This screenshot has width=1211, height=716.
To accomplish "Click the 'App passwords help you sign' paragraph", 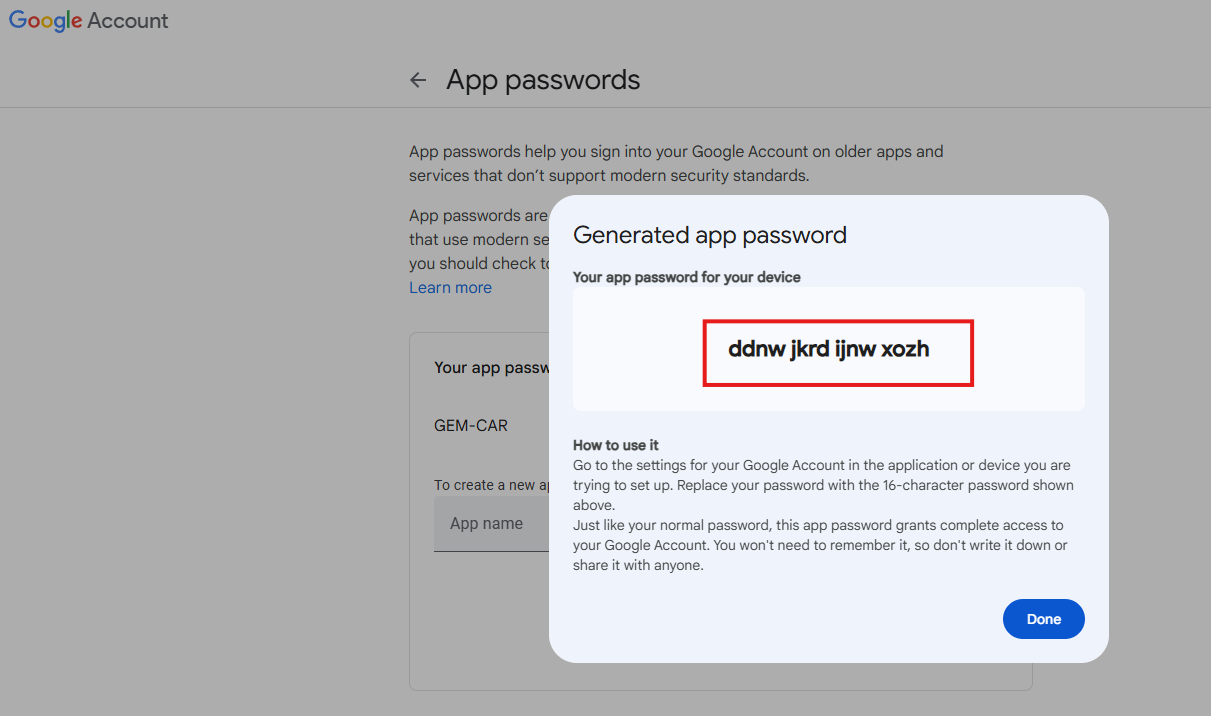I will pyautogui.click(x=676, y=164).
